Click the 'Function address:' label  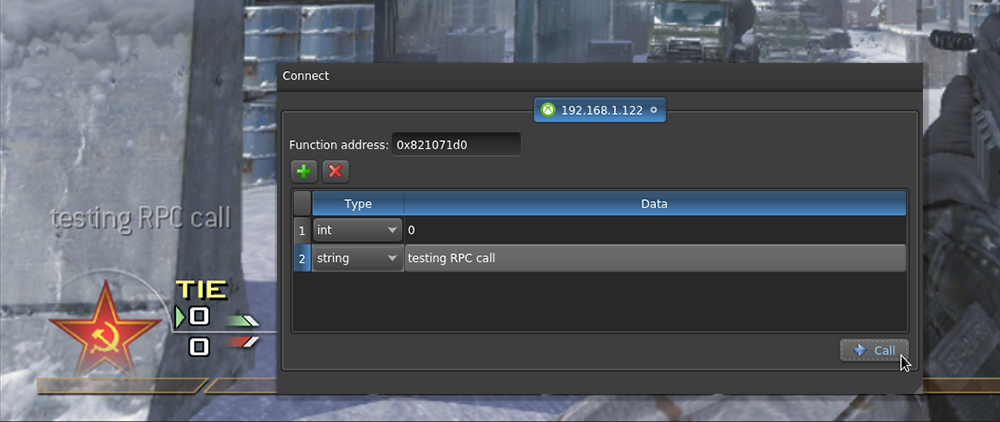339,145
